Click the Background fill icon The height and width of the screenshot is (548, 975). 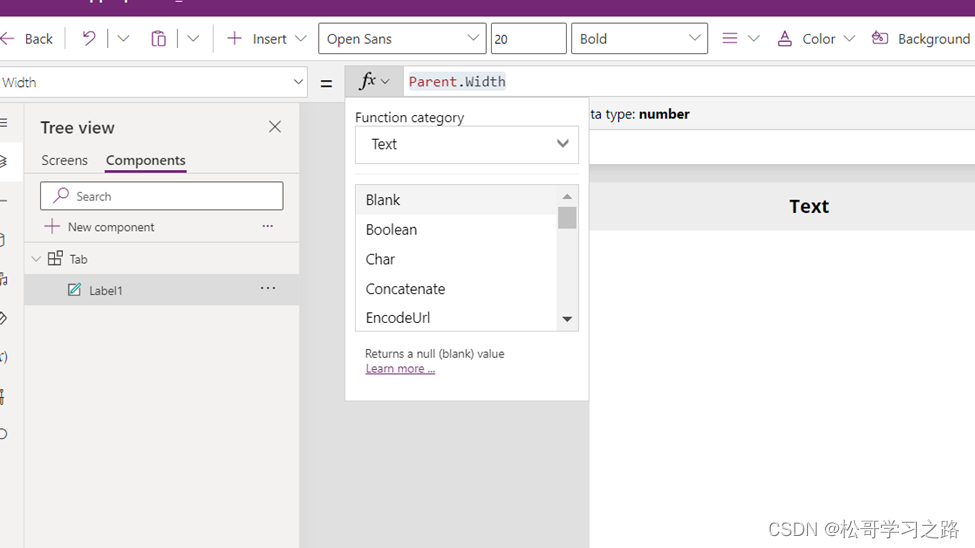[879, 39]
